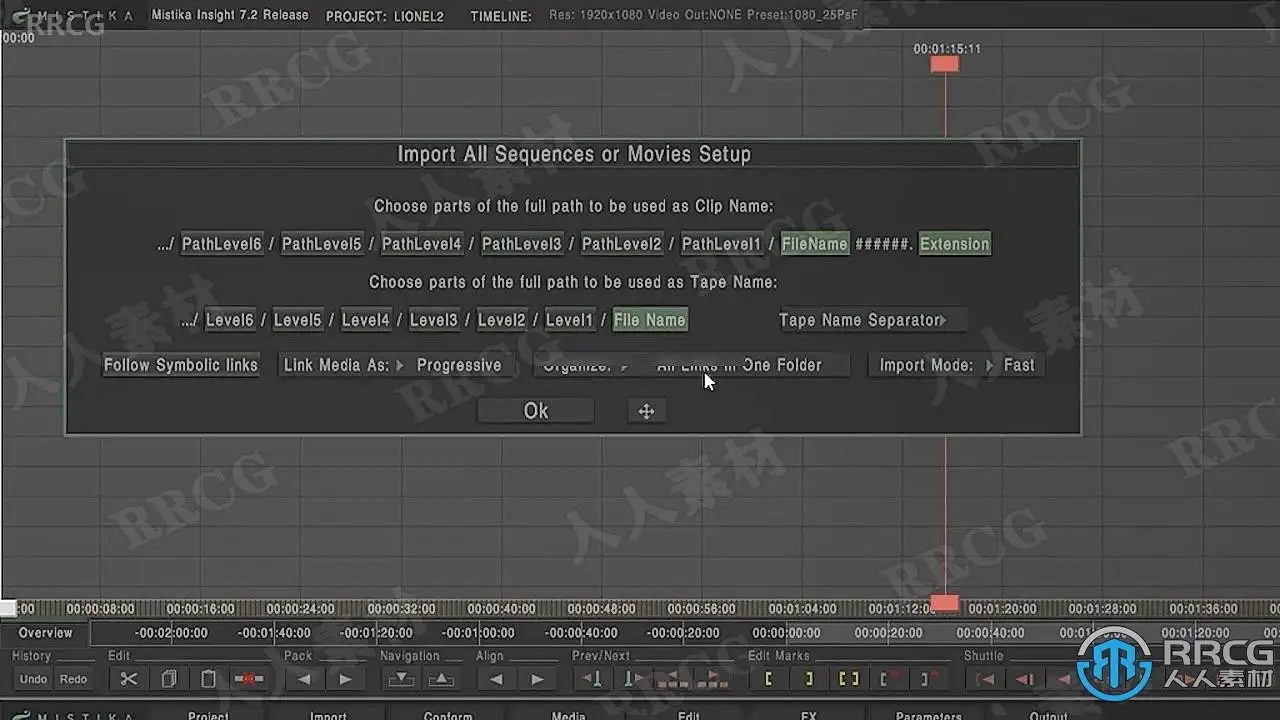Click the left icon under Navigation
This screenshot has height=720, width=1280.
tap(400, 679)
